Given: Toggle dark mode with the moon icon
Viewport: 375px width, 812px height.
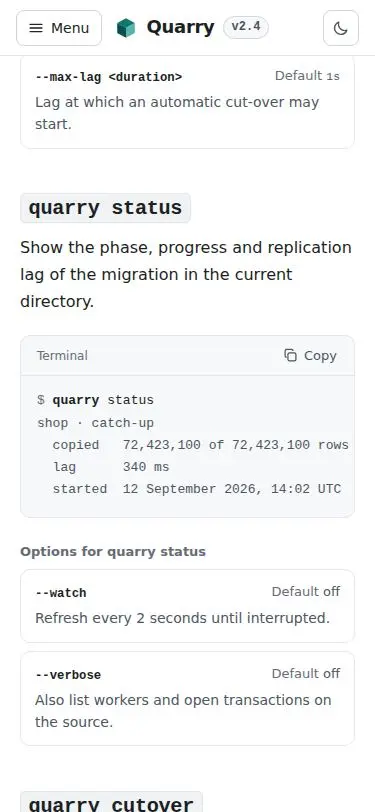Looking at the screenshot, I should [341, 28].
